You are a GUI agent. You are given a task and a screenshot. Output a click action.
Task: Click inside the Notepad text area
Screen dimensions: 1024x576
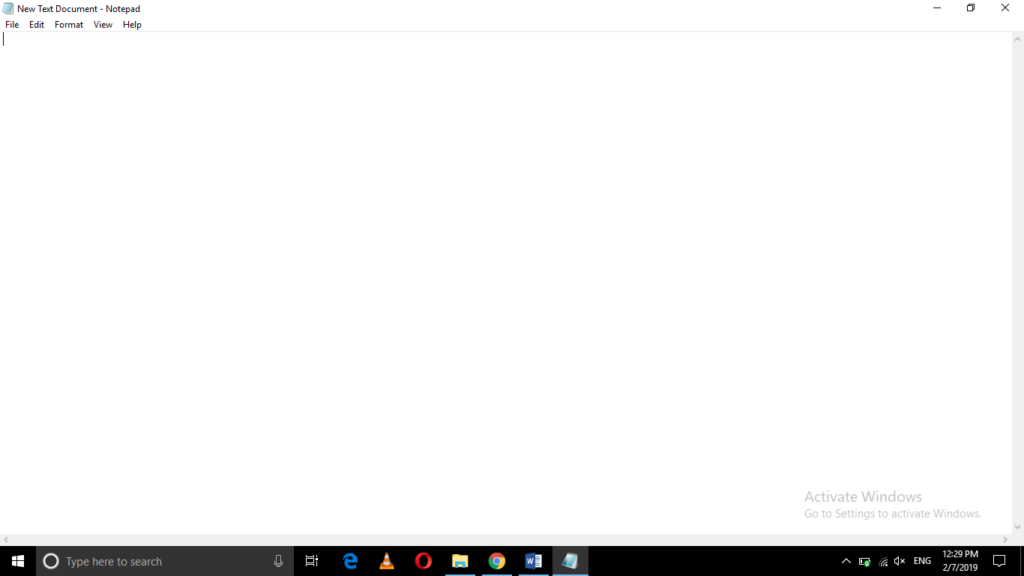(506, 283)
